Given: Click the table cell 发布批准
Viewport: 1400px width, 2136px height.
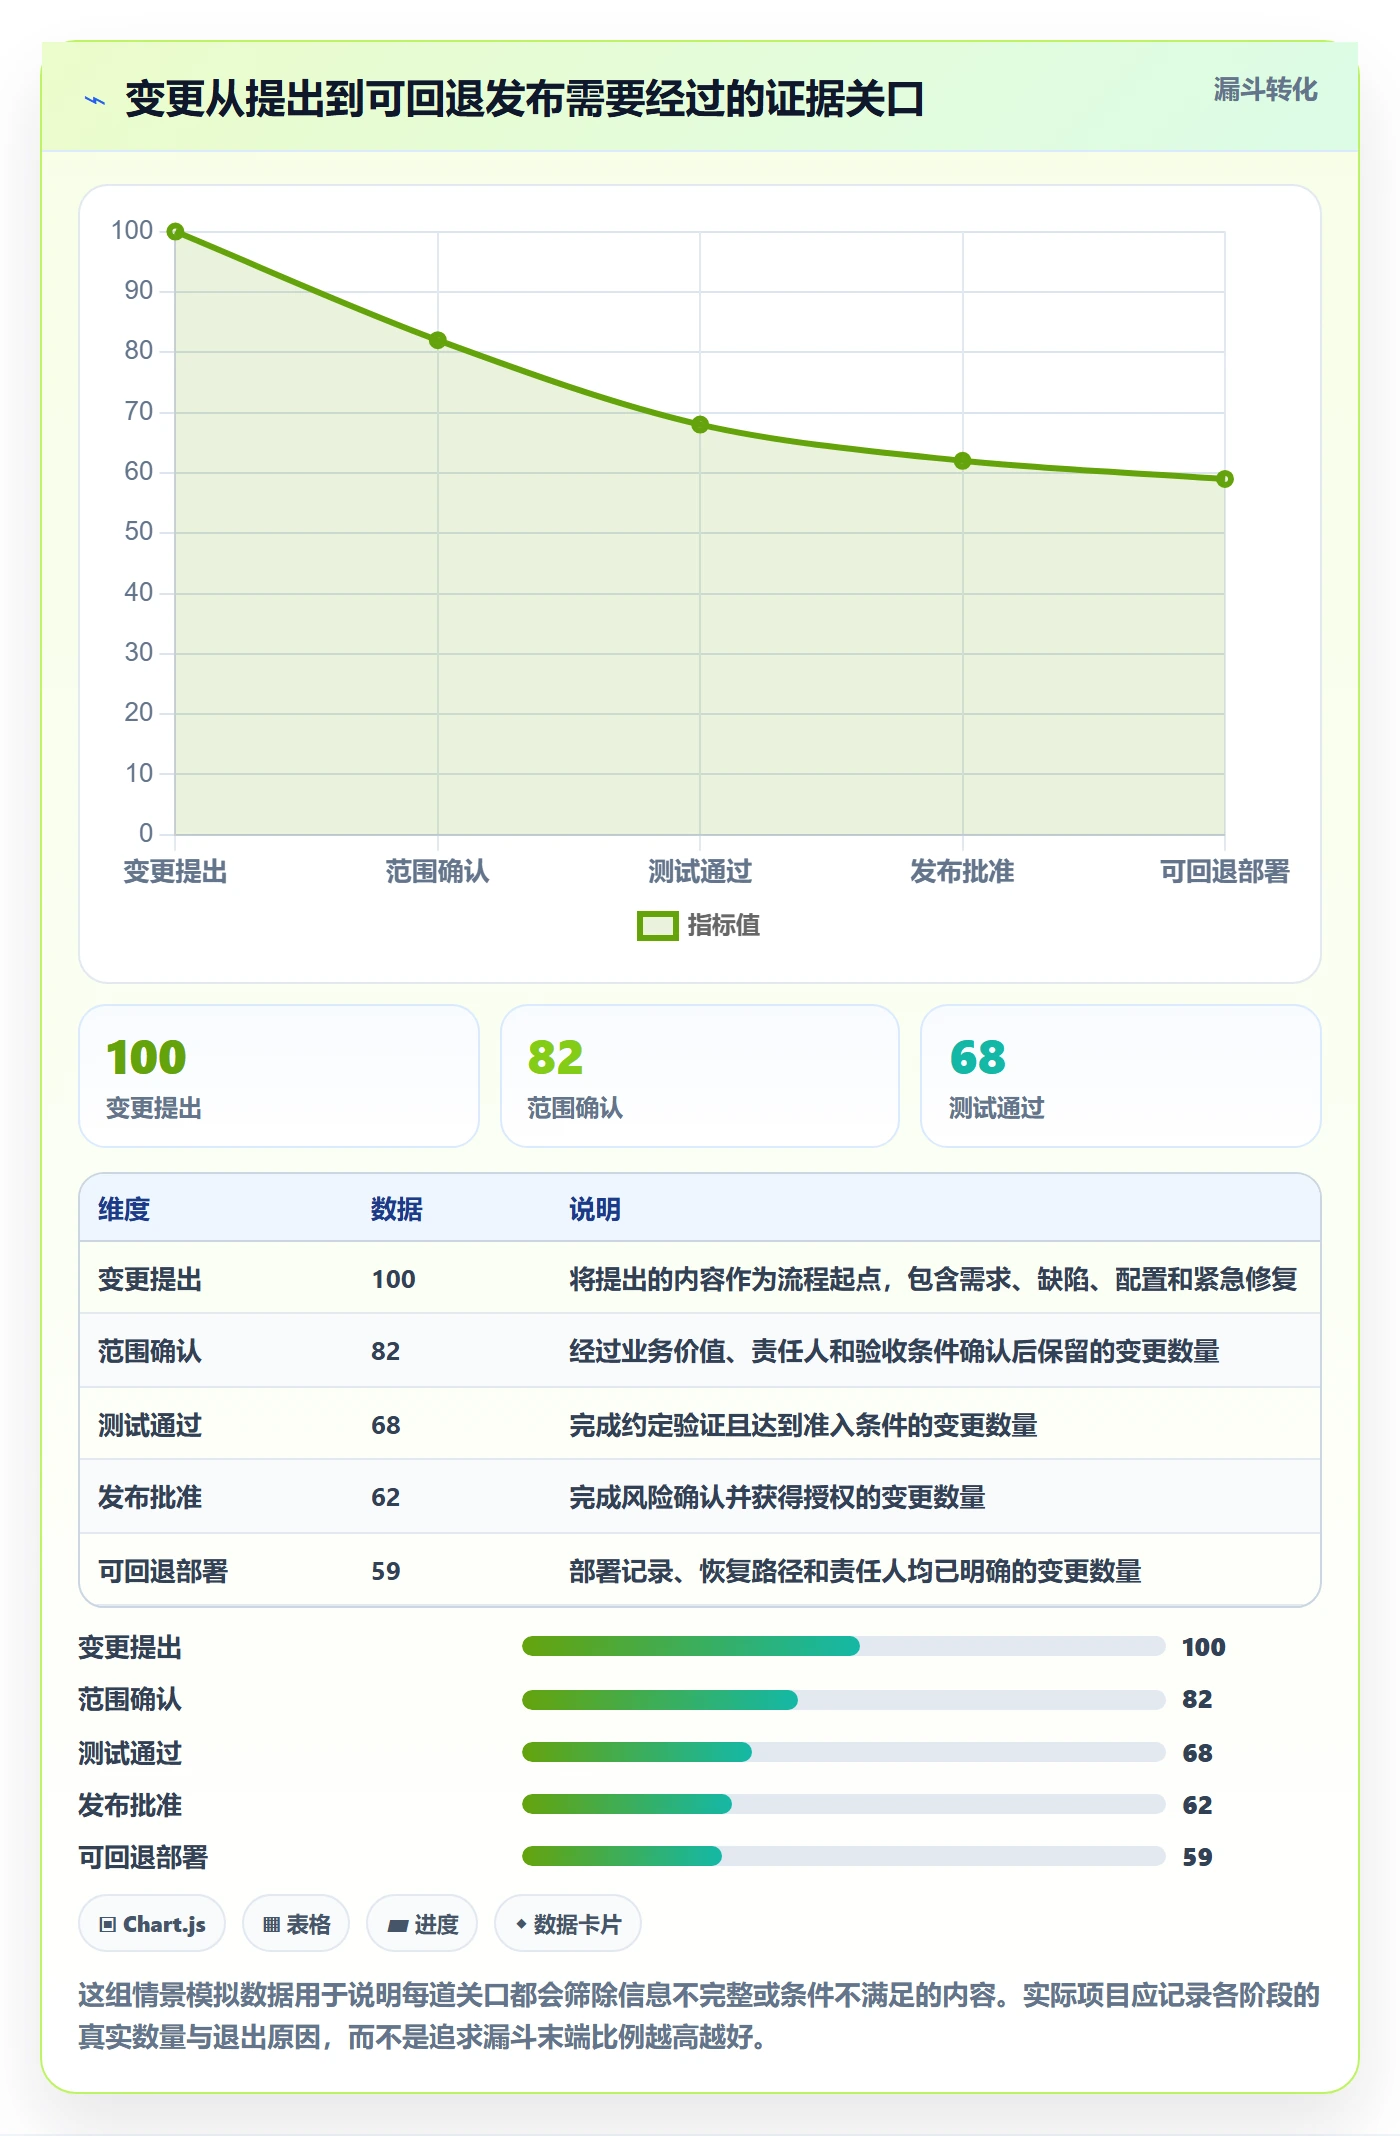Looking at the screenshot, I should click(x=150, y=1497).
